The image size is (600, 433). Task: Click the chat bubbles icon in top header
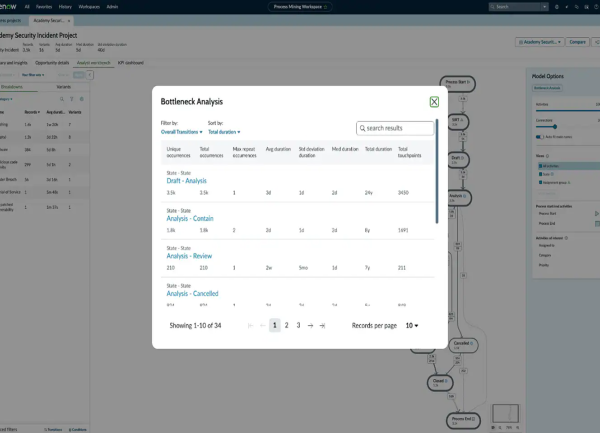pyautogui.click(x=577, y=7)
